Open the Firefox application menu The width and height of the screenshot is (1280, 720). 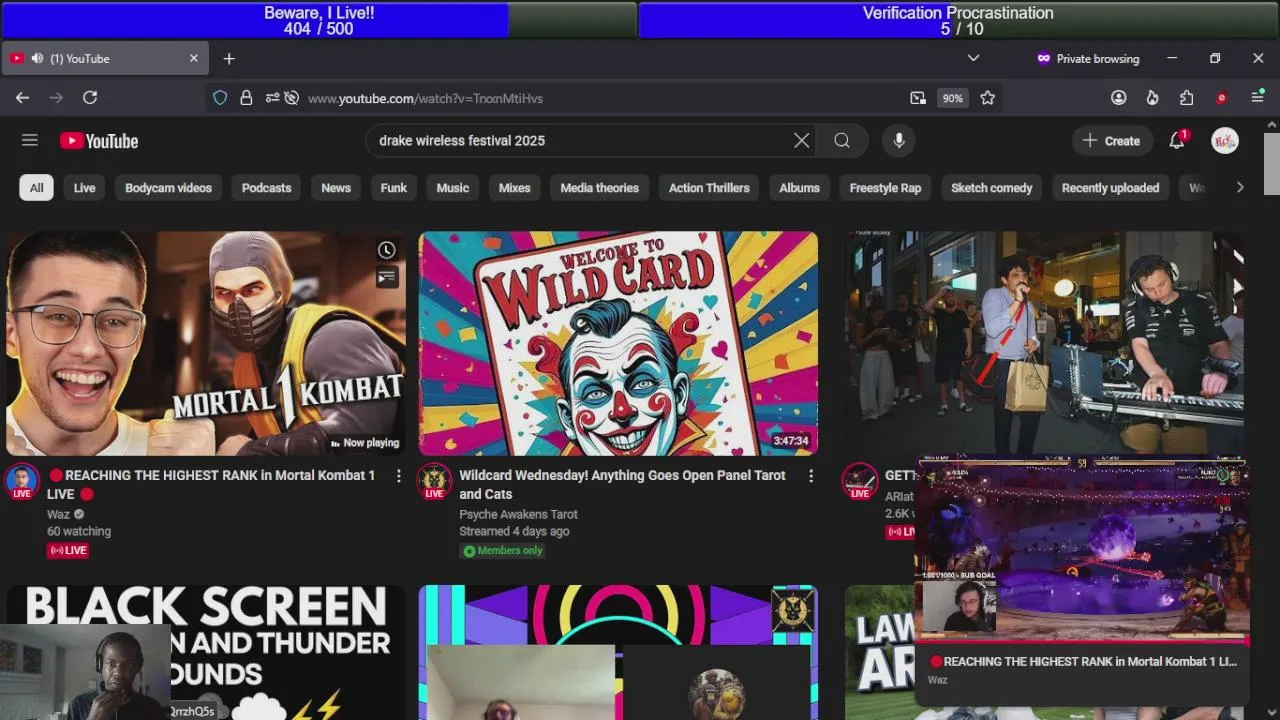pos(1258,98)
